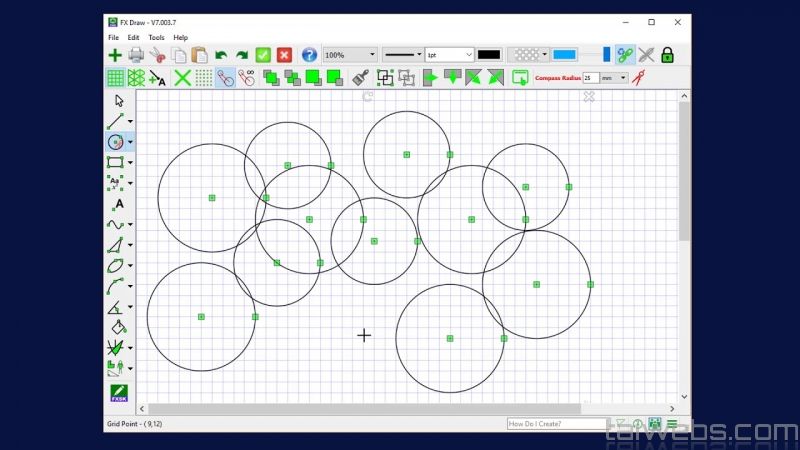Select the circle drawing tool
800x450 pixels.
coord(116,142)
